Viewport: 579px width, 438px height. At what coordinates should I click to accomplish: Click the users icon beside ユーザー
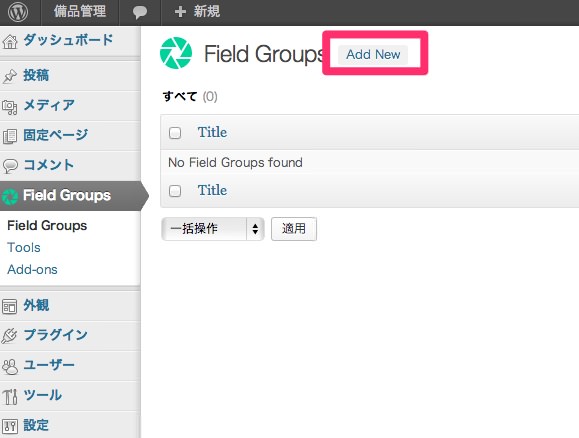tap(10, 366)
